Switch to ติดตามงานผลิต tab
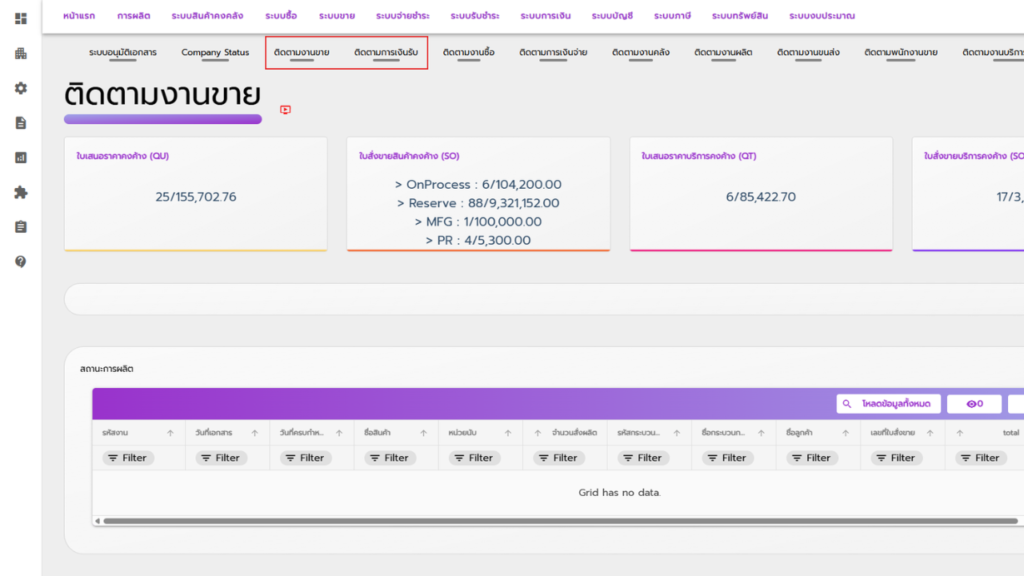 (723, 52)
